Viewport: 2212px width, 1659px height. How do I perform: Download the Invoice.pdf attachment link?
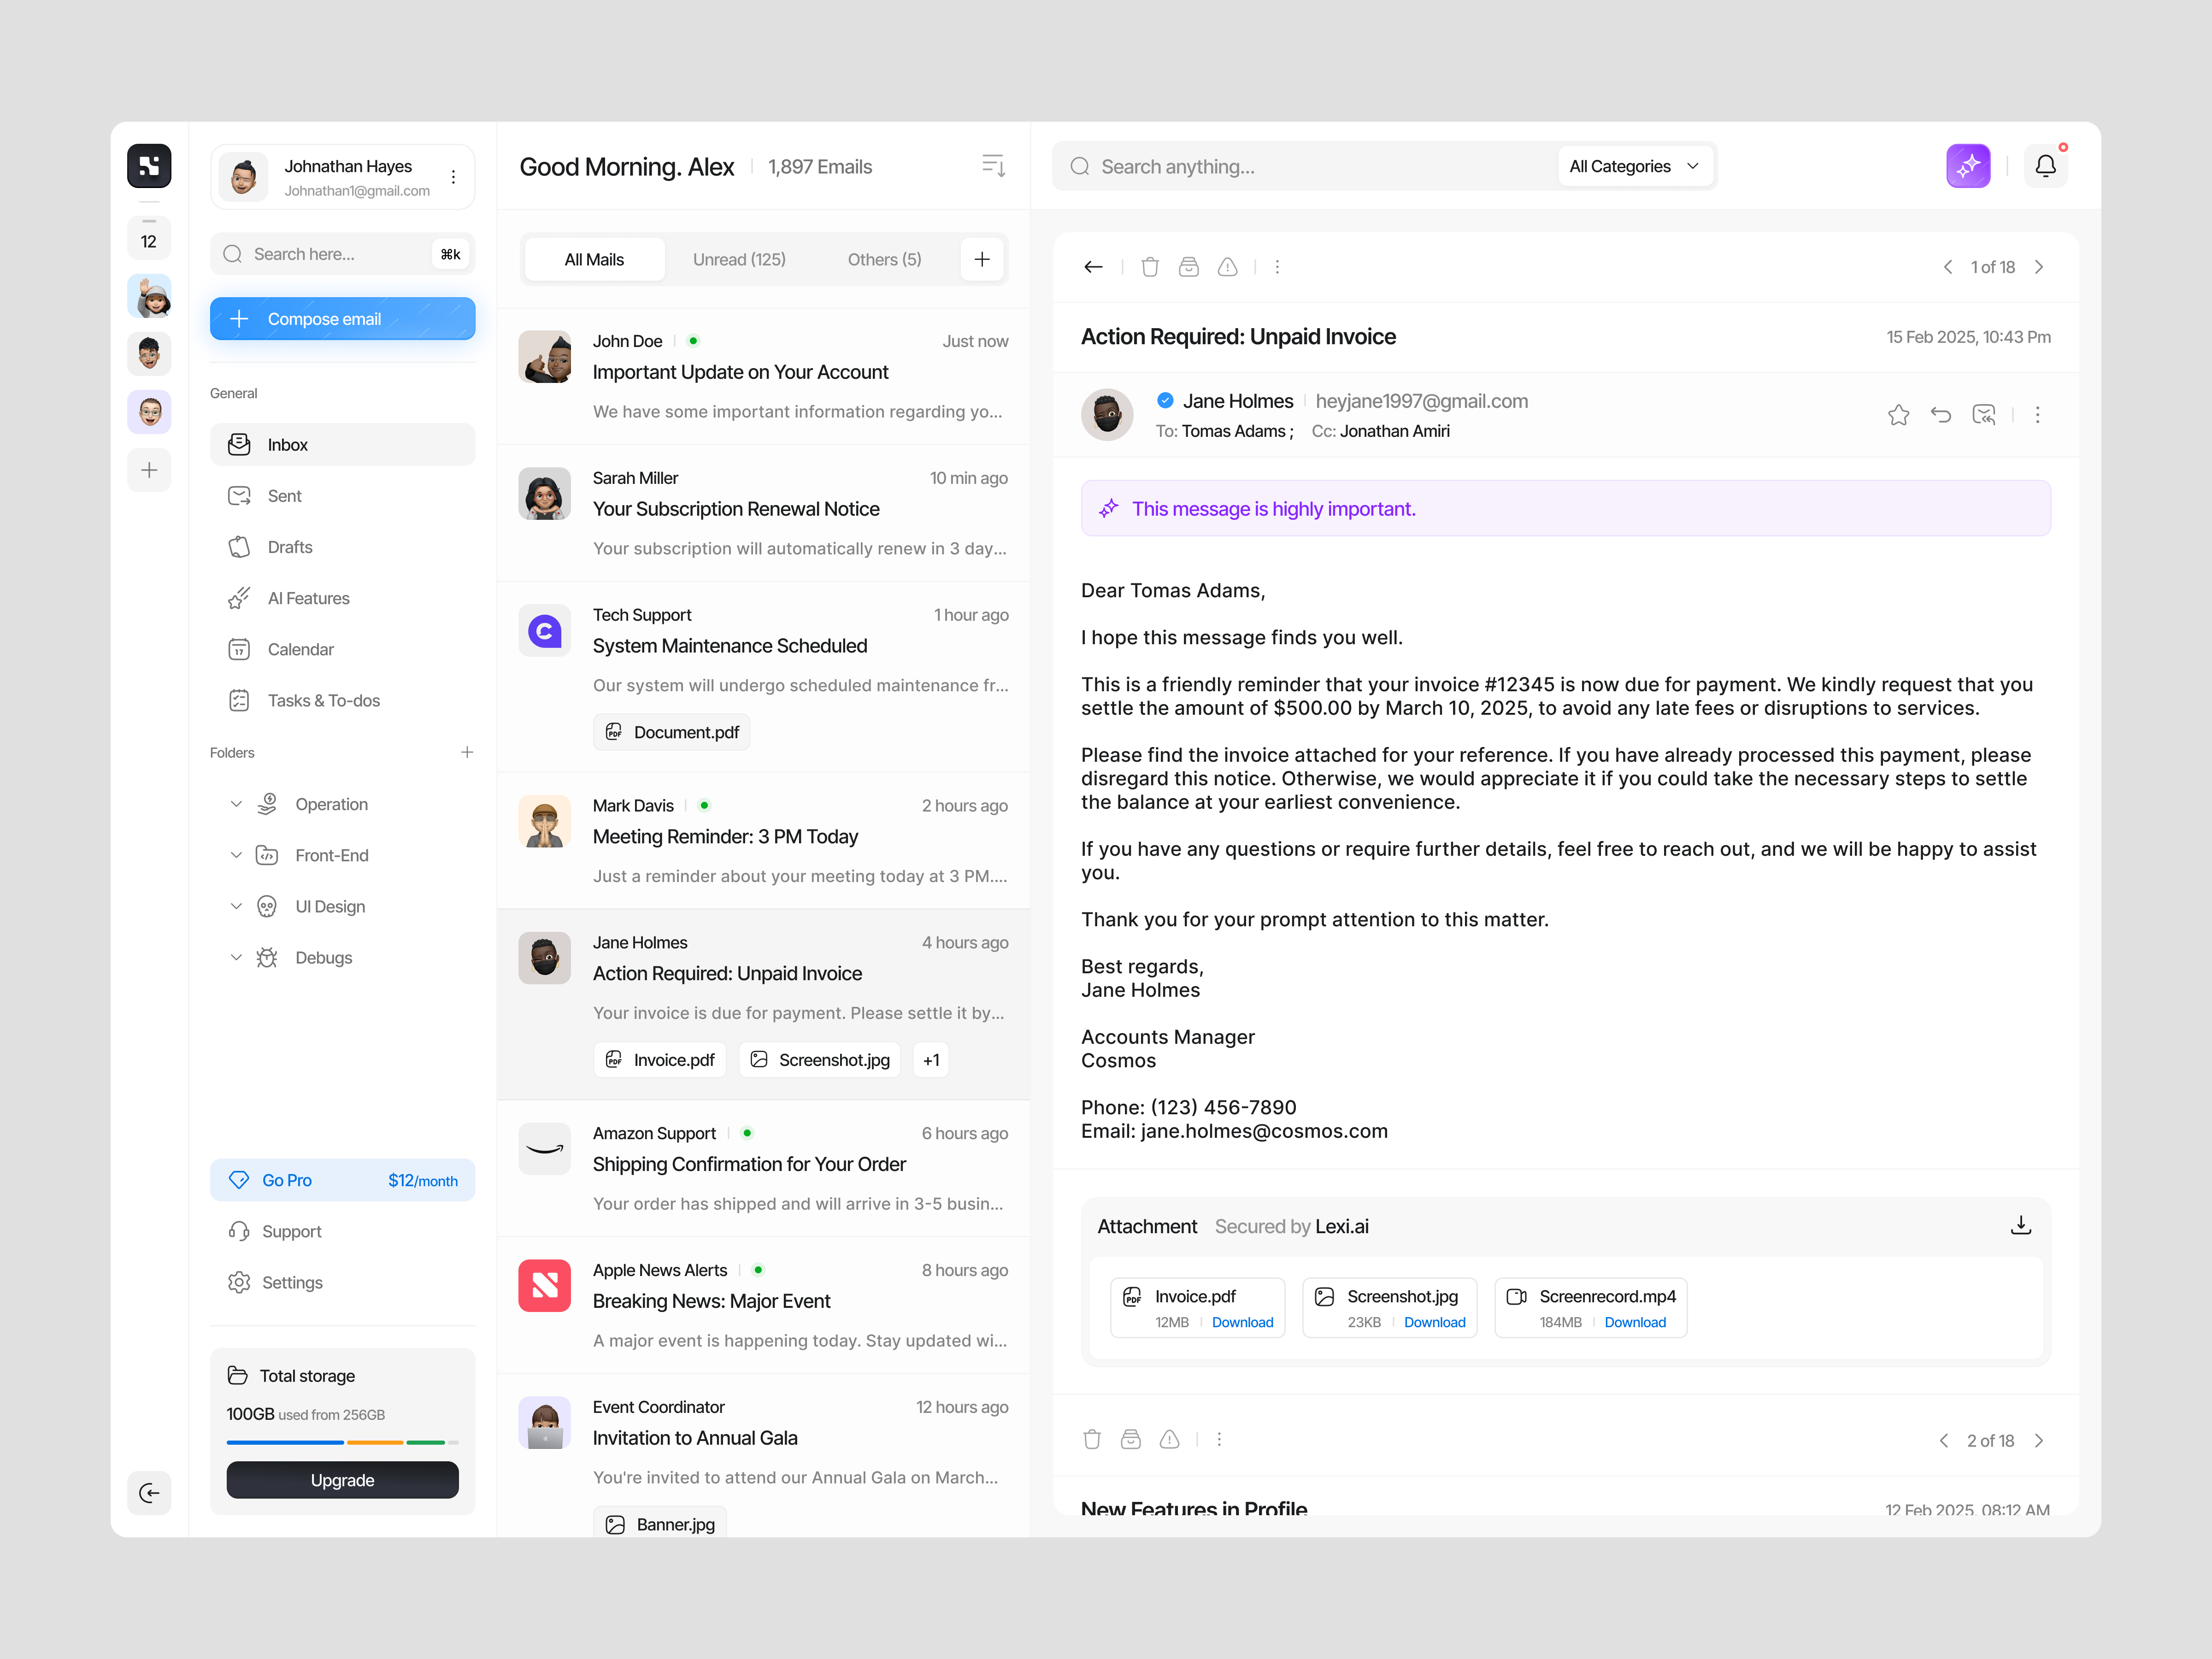[1242, 1322]
